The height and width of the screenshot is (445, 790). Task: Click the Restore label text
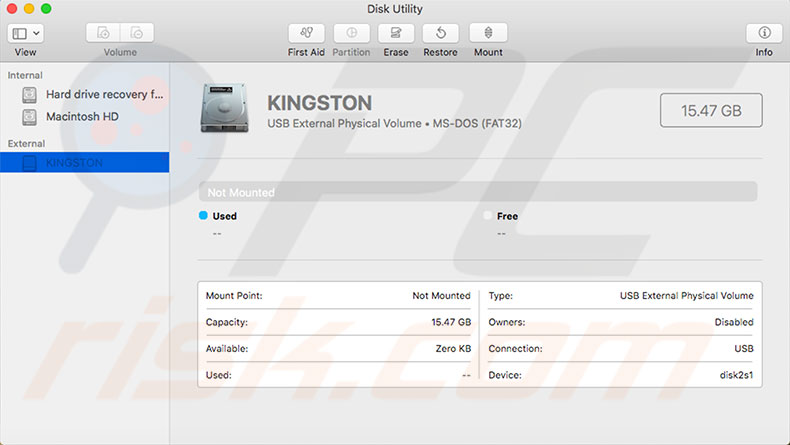point(440,52)
